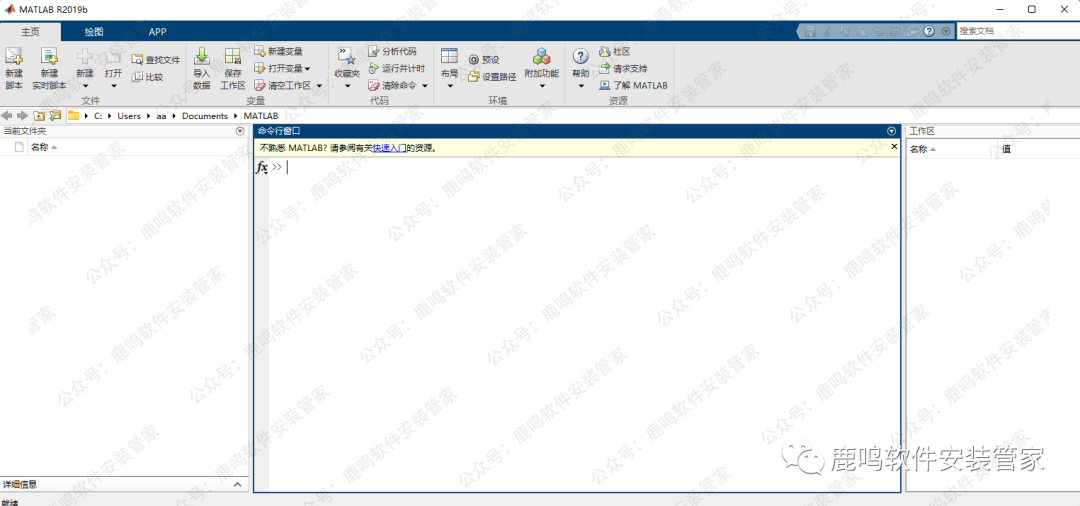Select the MATLAB segment in the path
This screenshot has height=506, width=1080.
(x=261, y=116)
